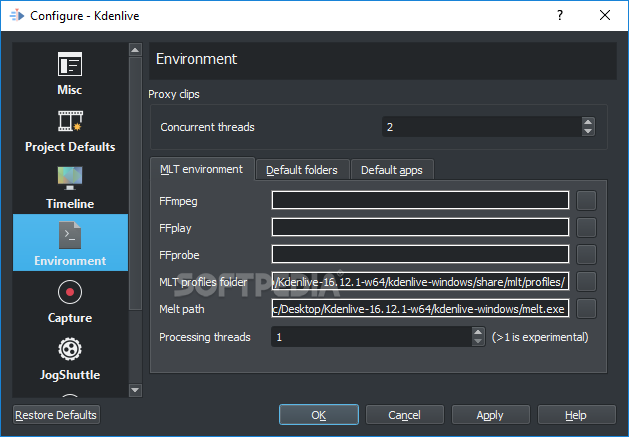Click the sidebar scroll down arrow
Screen dimensions: 629x437
[135, 390]
